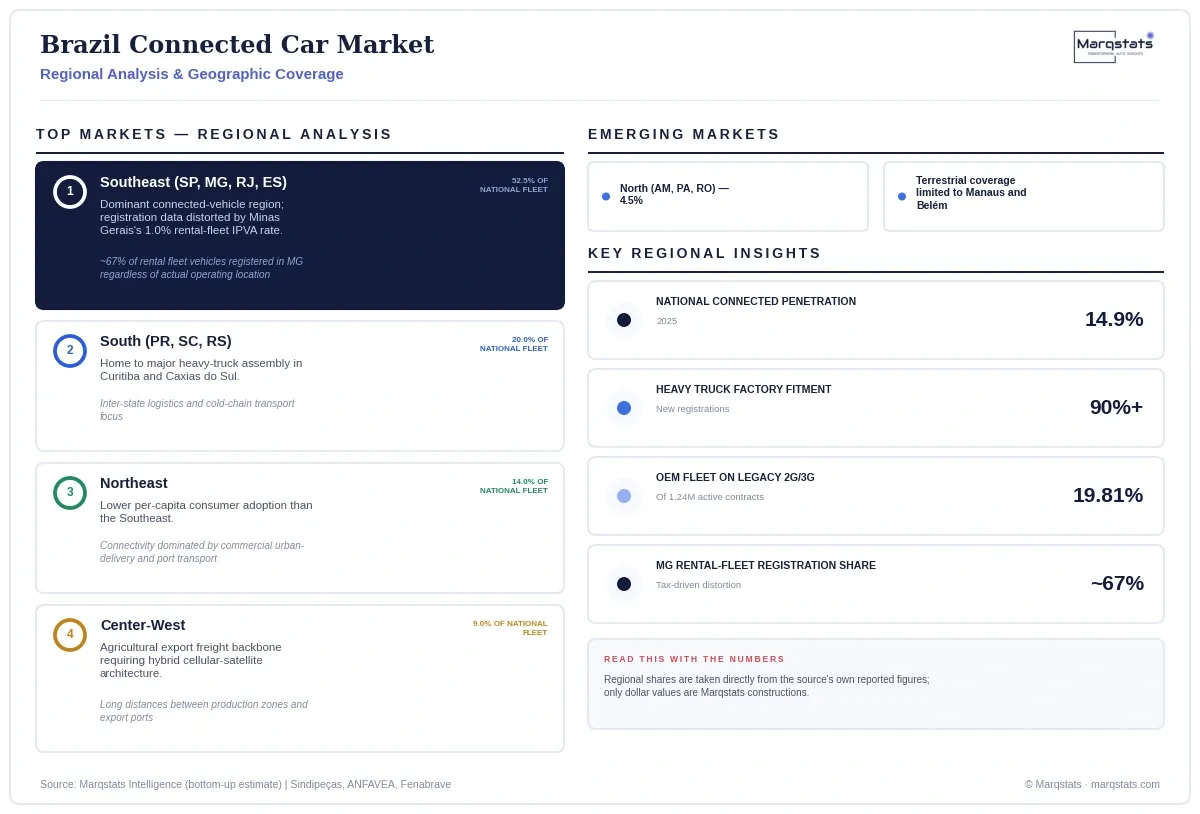This screenshot has width=1200, height=814.
Task: Click the MG Rental-Fleet Registration Share label
Action: [766, 565]
